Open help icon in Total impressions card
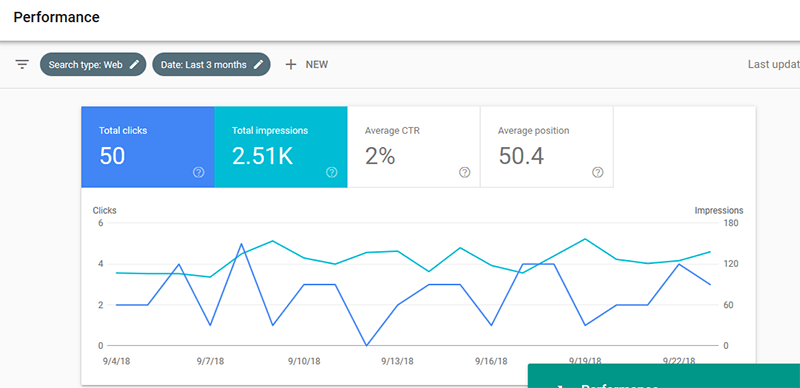The image size is (800, 388). pos(332,173)
